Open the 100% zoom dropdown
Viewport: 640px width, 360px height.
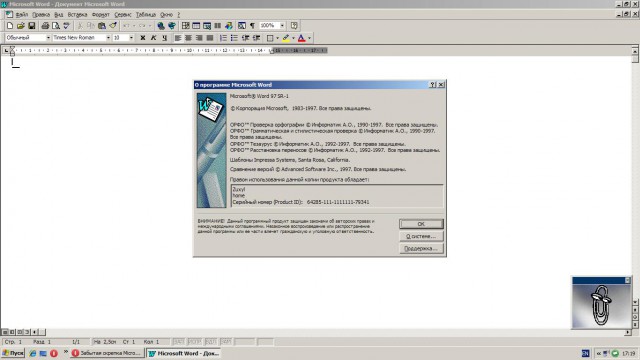282,26
